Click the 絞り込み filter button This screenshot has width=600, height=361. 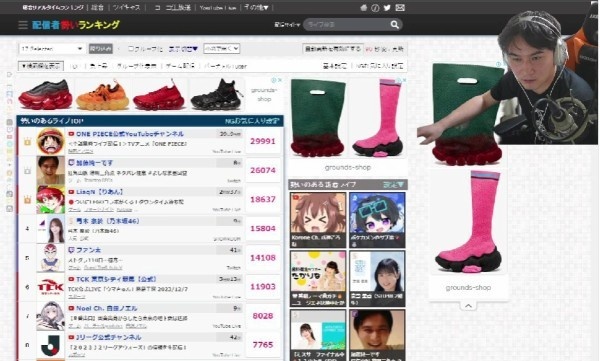(101, 49)
